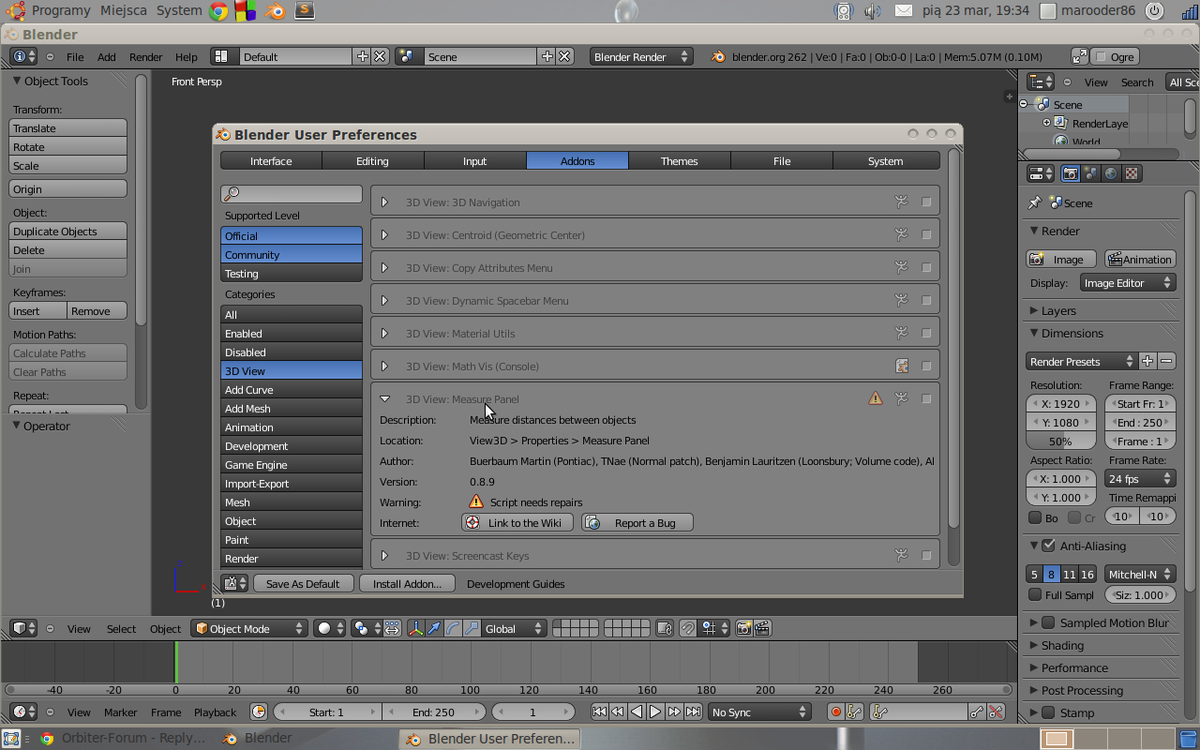This screenshot has height=750, width=1200.
Task: Open the World properties globe tab
Action: tap(1111, 173)
